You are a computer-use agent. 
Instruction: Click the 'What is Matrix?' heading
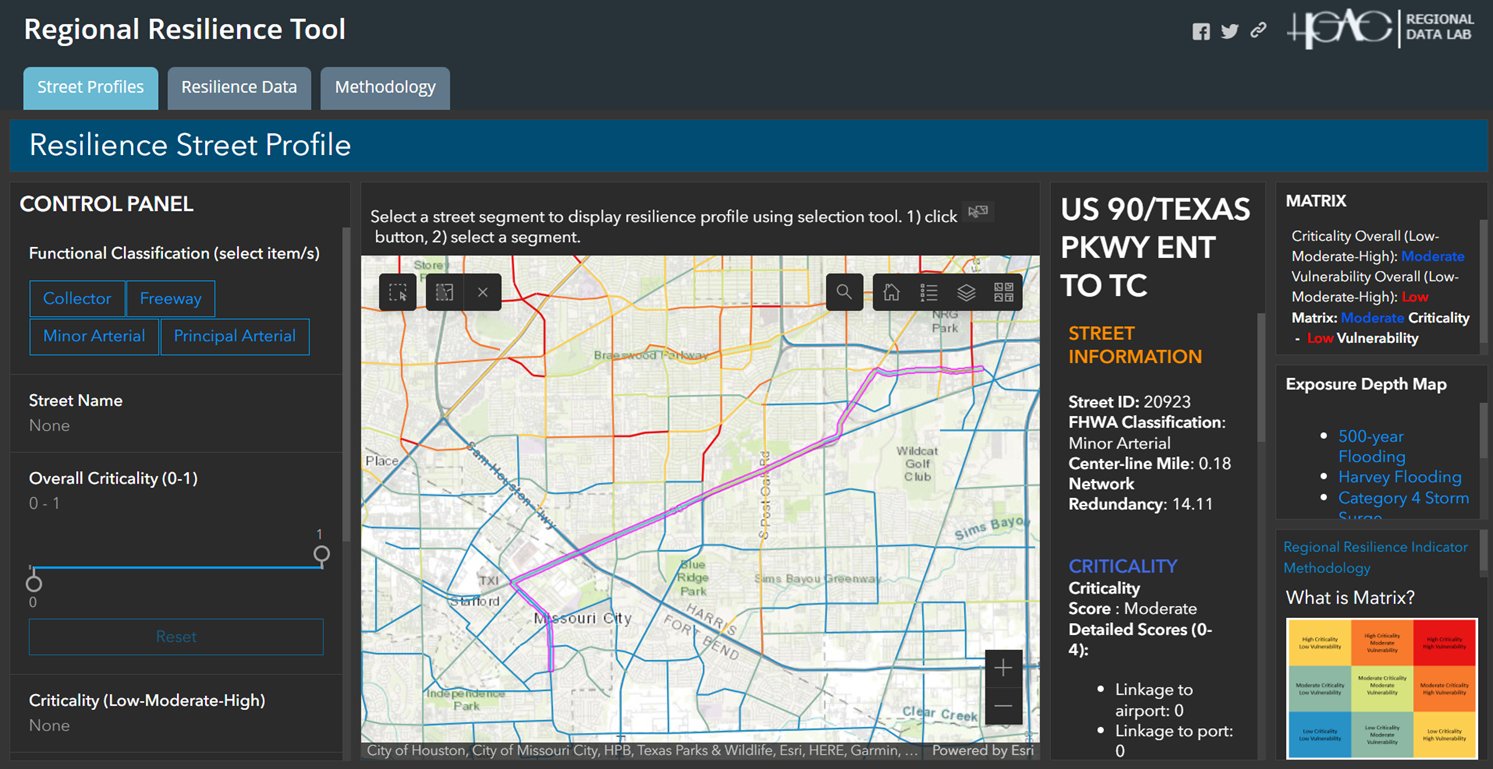pyautogui.click(x=1350, y=598)
